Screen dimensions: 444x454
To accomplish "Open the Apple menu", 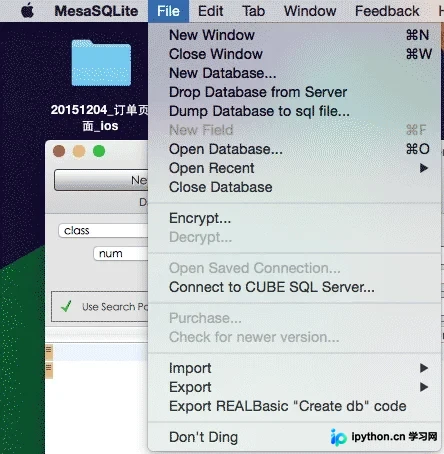I will click(27, 11).
